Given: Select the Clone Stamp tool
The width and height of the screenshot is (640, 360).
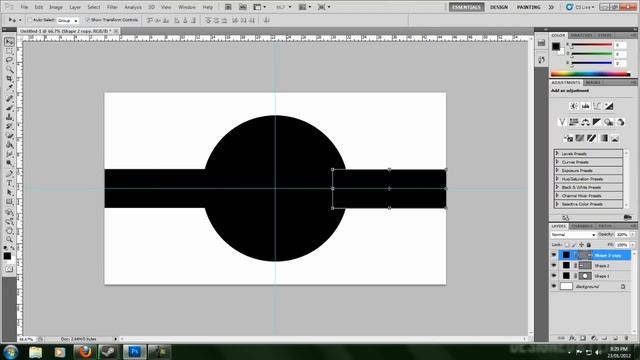Looking at the screenshot, I should click(x=9, y=117).
